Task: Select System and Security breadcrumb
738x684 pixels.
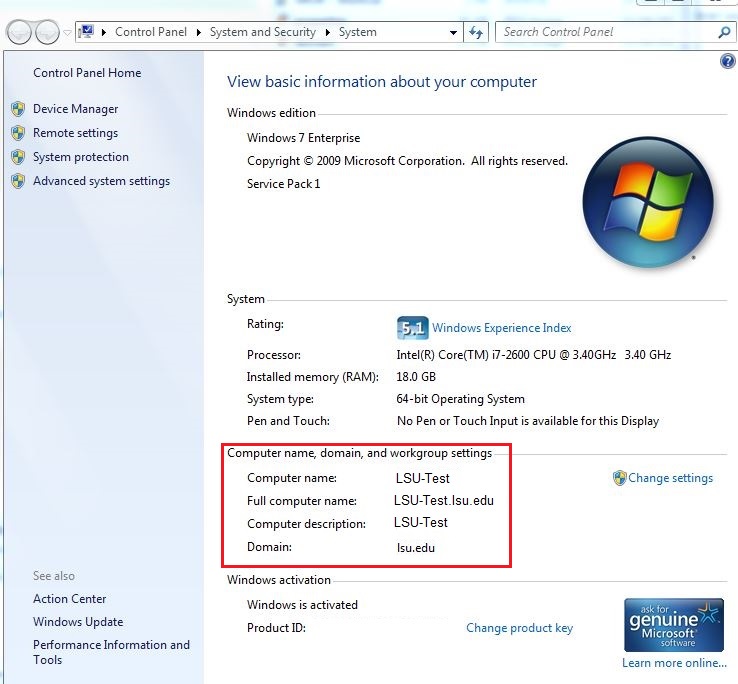Action: pos(263,32)
